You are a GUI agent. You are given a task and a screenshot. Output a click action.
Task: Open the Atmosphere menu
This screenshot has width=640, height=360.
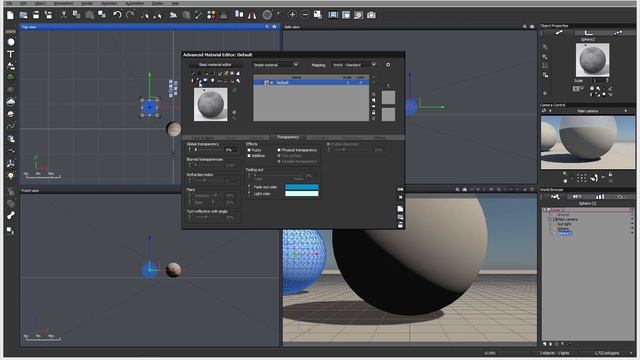[63, 3]
